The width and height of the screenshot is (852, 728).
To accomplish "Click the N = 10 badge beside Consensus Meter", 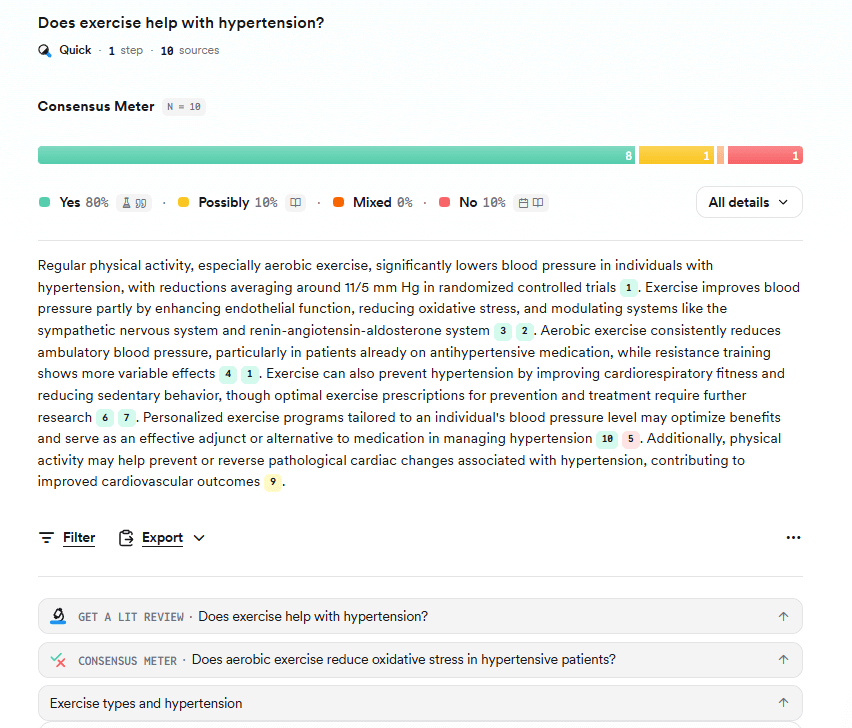I will coord(183,106).
